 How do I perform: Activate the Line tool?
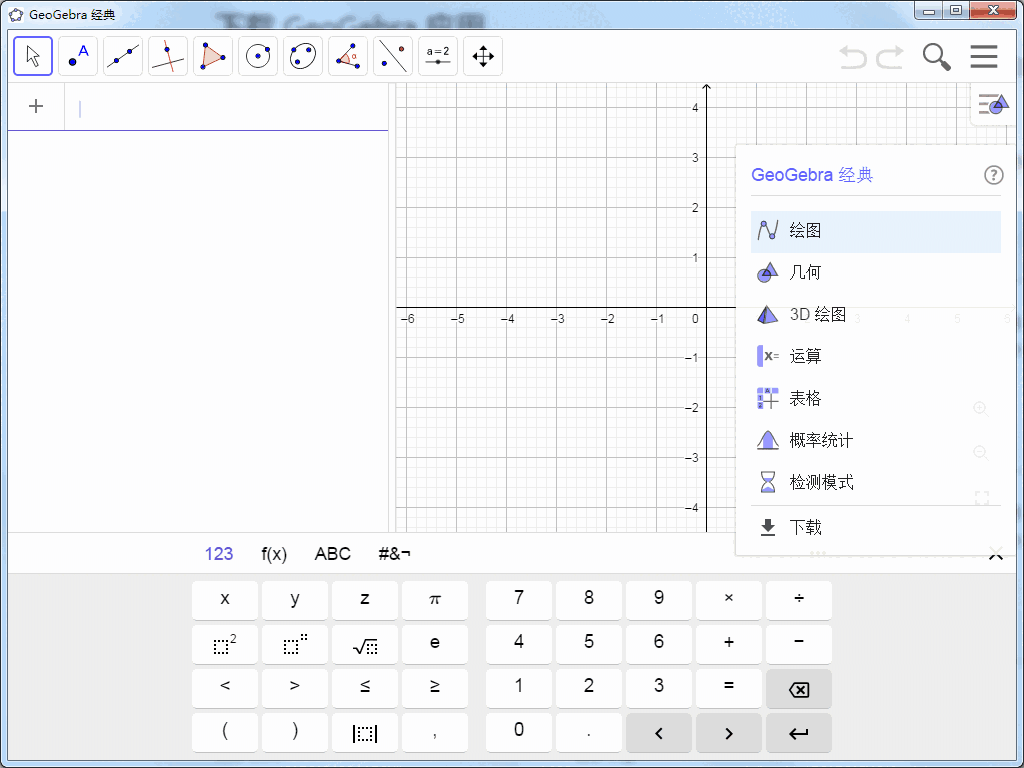coord(122,56)
